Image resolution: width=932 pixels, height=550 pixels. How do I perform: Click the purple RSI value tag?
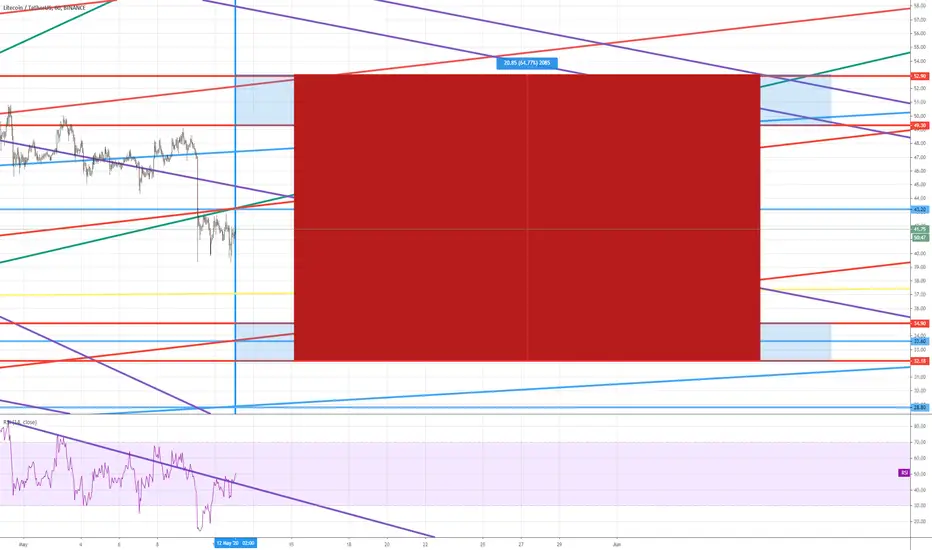point(904,473)
